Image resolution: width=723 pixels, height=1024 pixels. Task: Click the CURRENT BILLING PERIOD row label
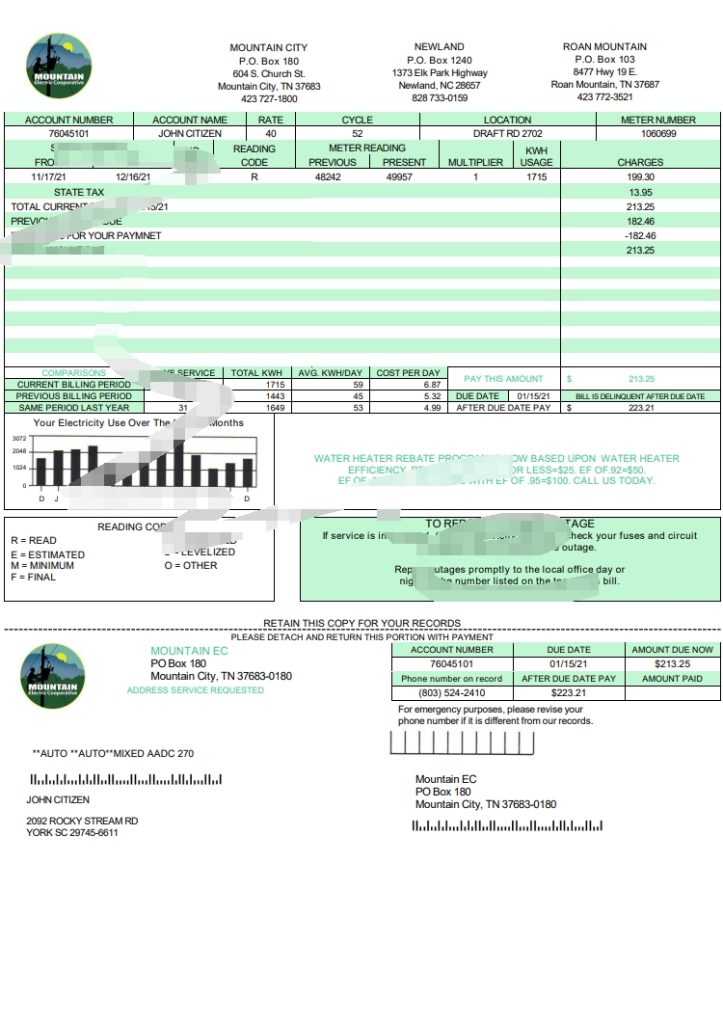74,385
